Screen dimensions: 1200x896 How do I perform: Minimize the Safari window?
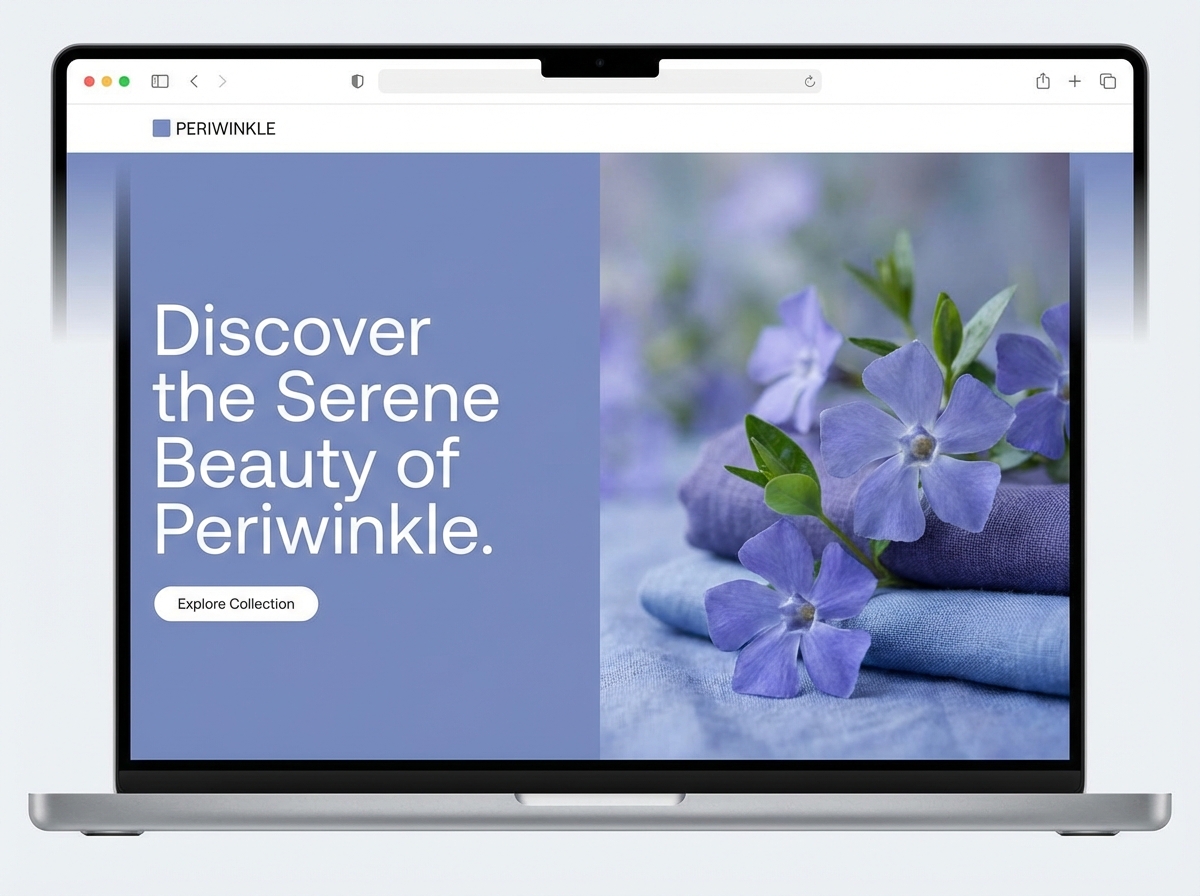106,81
